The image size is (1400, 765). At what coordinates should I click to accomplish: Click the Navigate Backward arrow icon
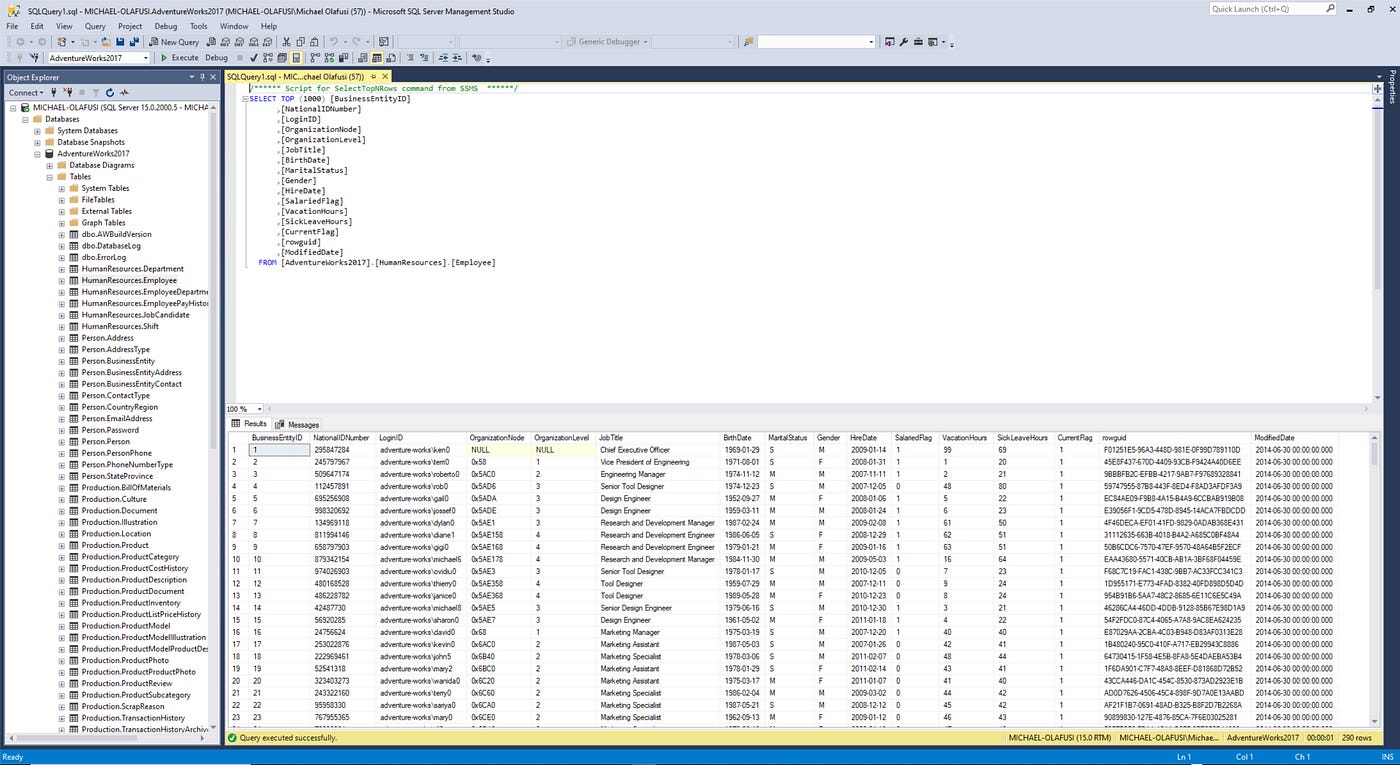20,42
